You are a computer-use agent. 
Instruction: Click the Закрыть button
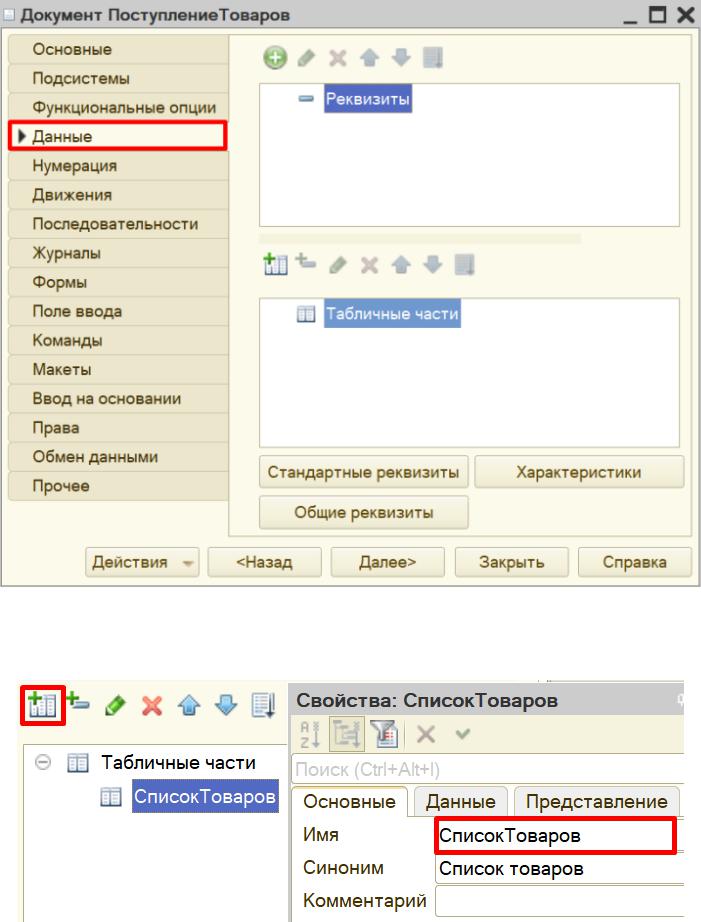pos(512,562)
